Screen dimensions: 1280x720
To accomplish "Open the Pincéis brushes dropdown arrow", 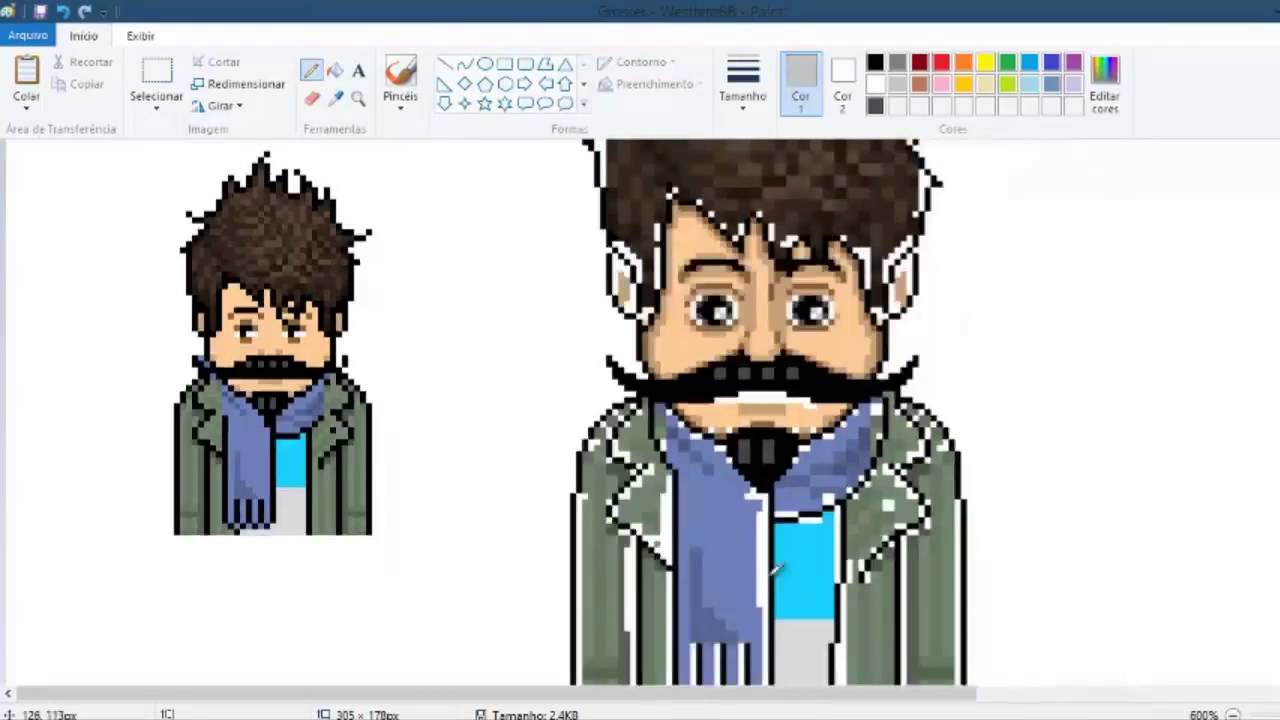I will [400, 108].
